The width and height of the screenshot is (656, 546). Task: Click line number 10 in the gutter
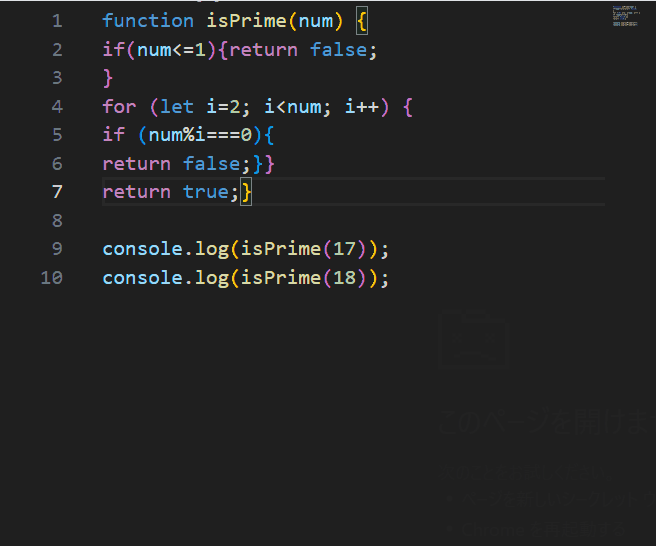(x=51, y=277)
